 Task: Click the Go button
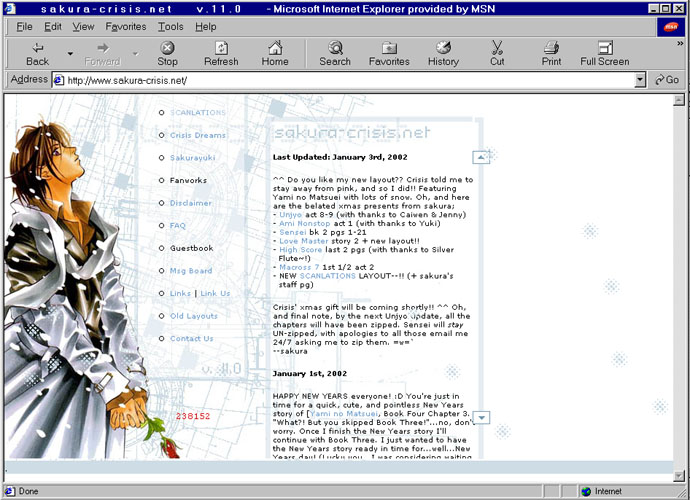tap(667, 80)
